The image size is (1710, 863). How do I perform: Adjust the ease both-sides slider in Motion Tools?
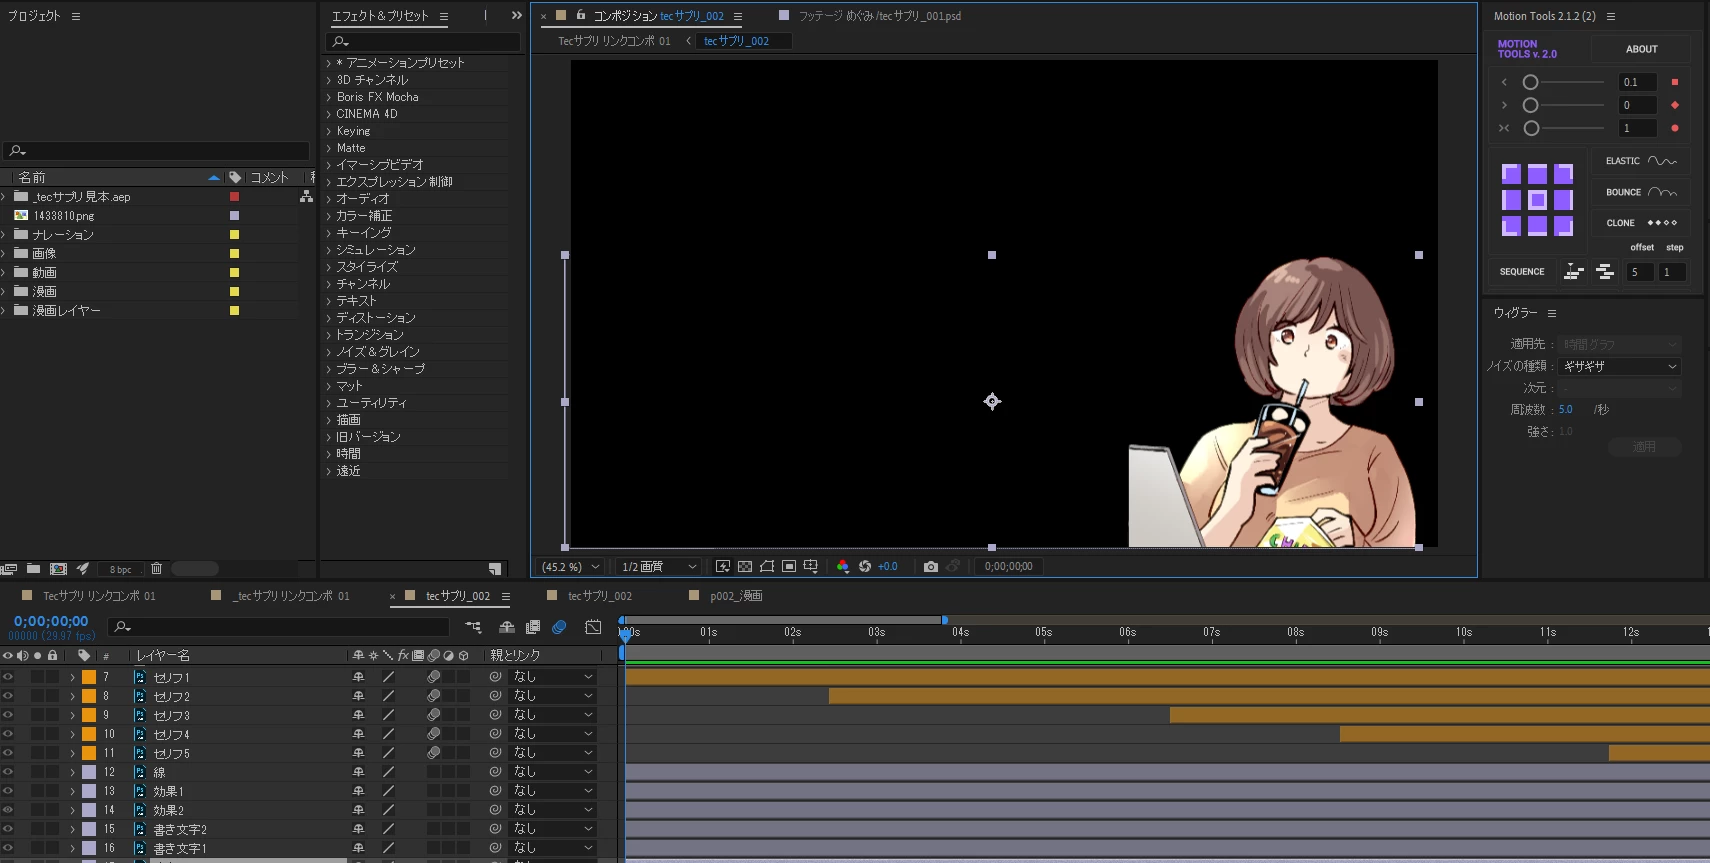tap(1563, 128)
